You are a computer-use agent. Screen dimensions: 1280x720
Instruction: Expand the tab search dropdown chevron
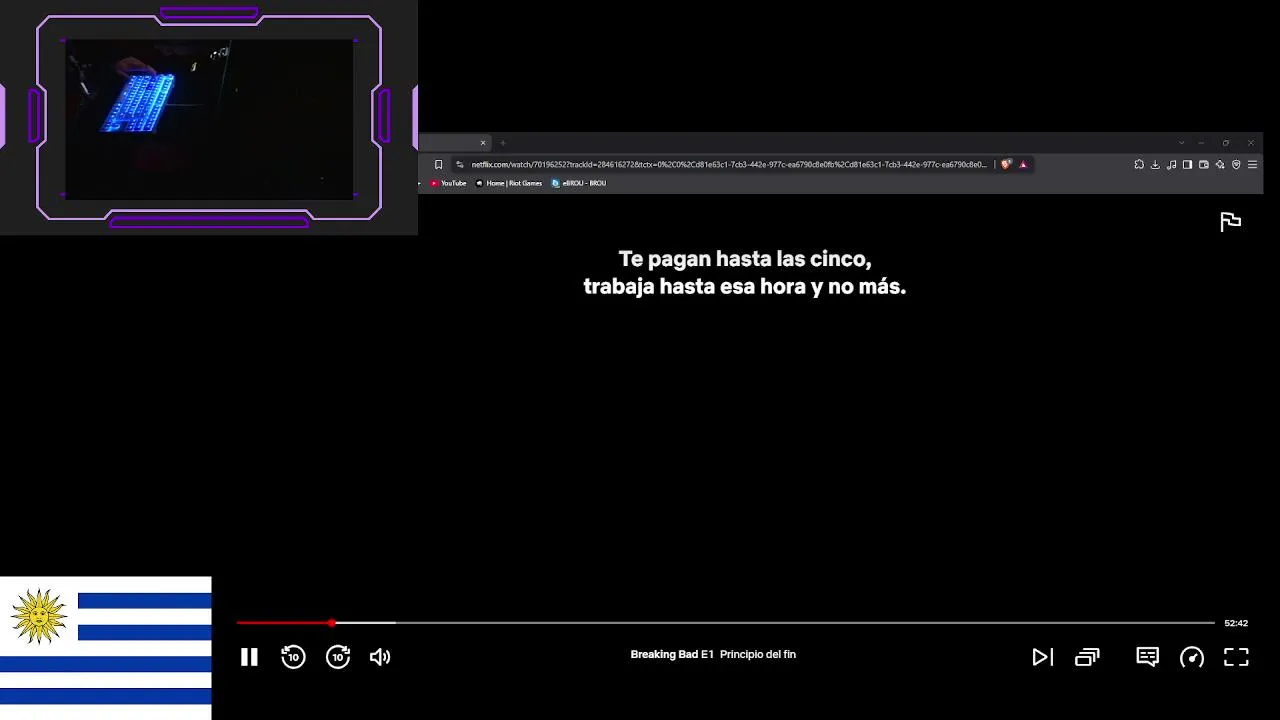click(x=1181, y=143)
